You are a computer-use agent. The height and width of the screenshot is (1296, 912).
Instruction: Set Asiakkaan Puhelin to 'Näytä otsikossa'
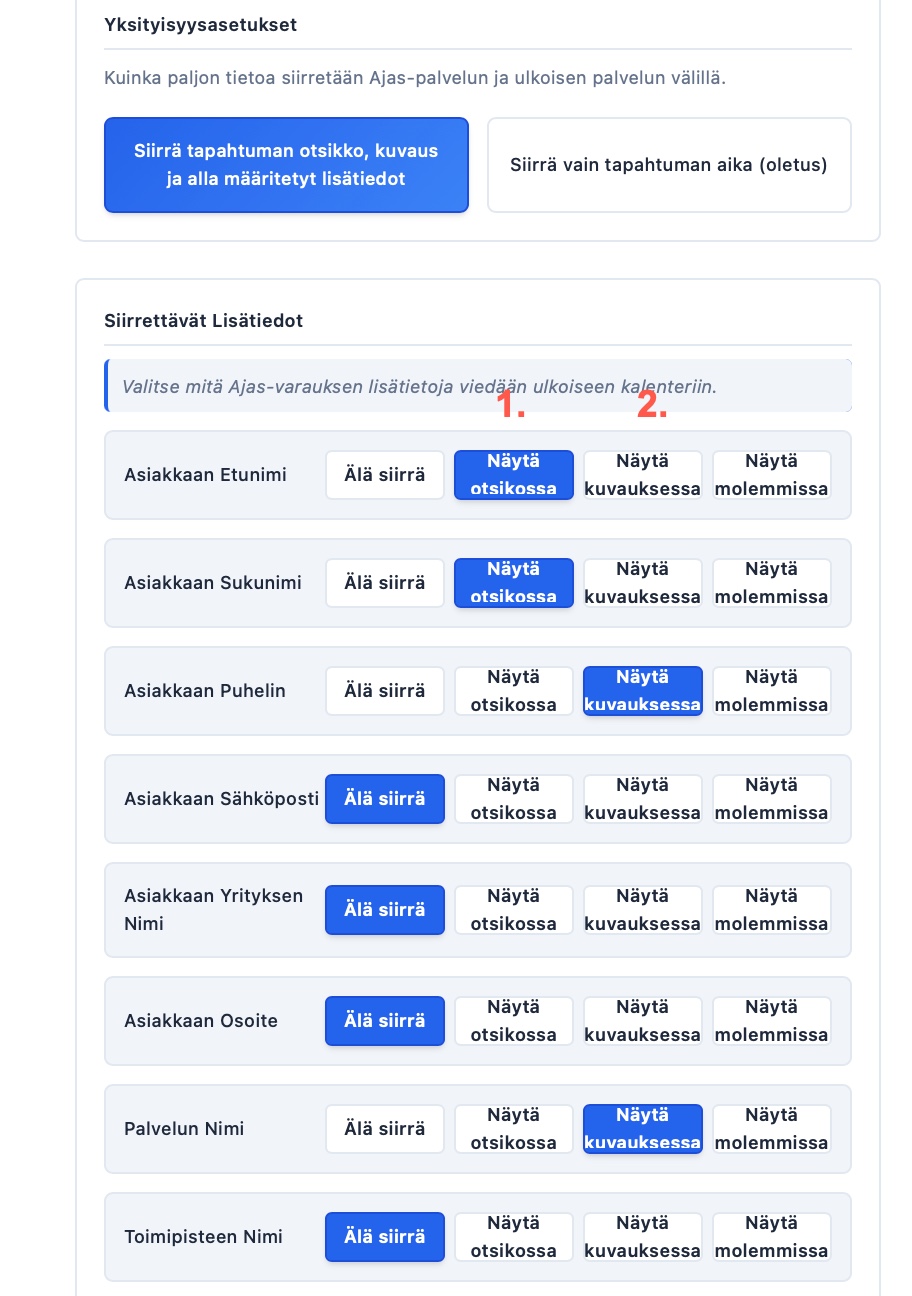point(514,691)
